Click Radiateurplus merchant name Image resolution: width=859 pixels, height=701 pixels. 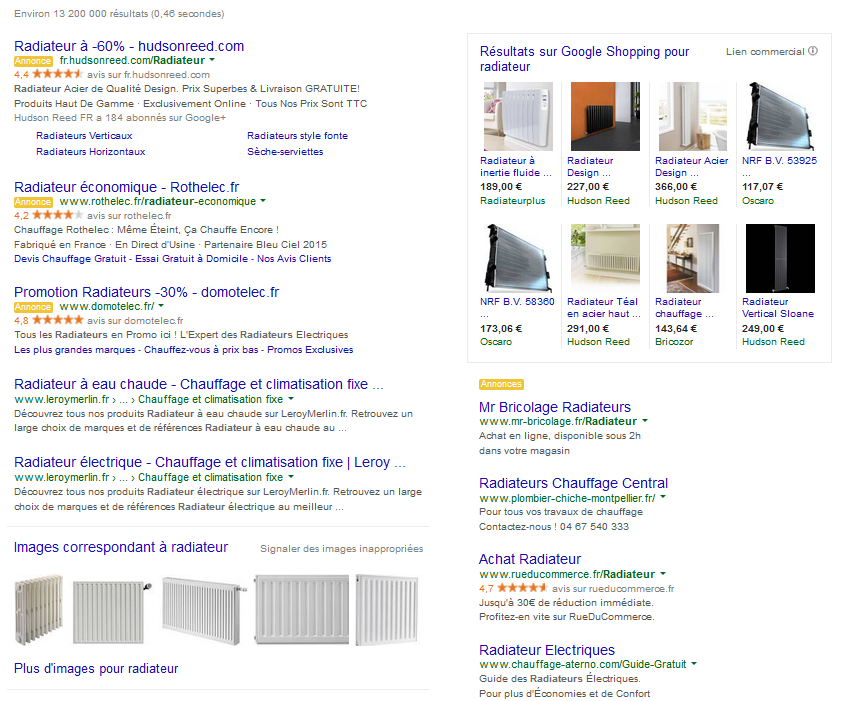pos(512,200)
